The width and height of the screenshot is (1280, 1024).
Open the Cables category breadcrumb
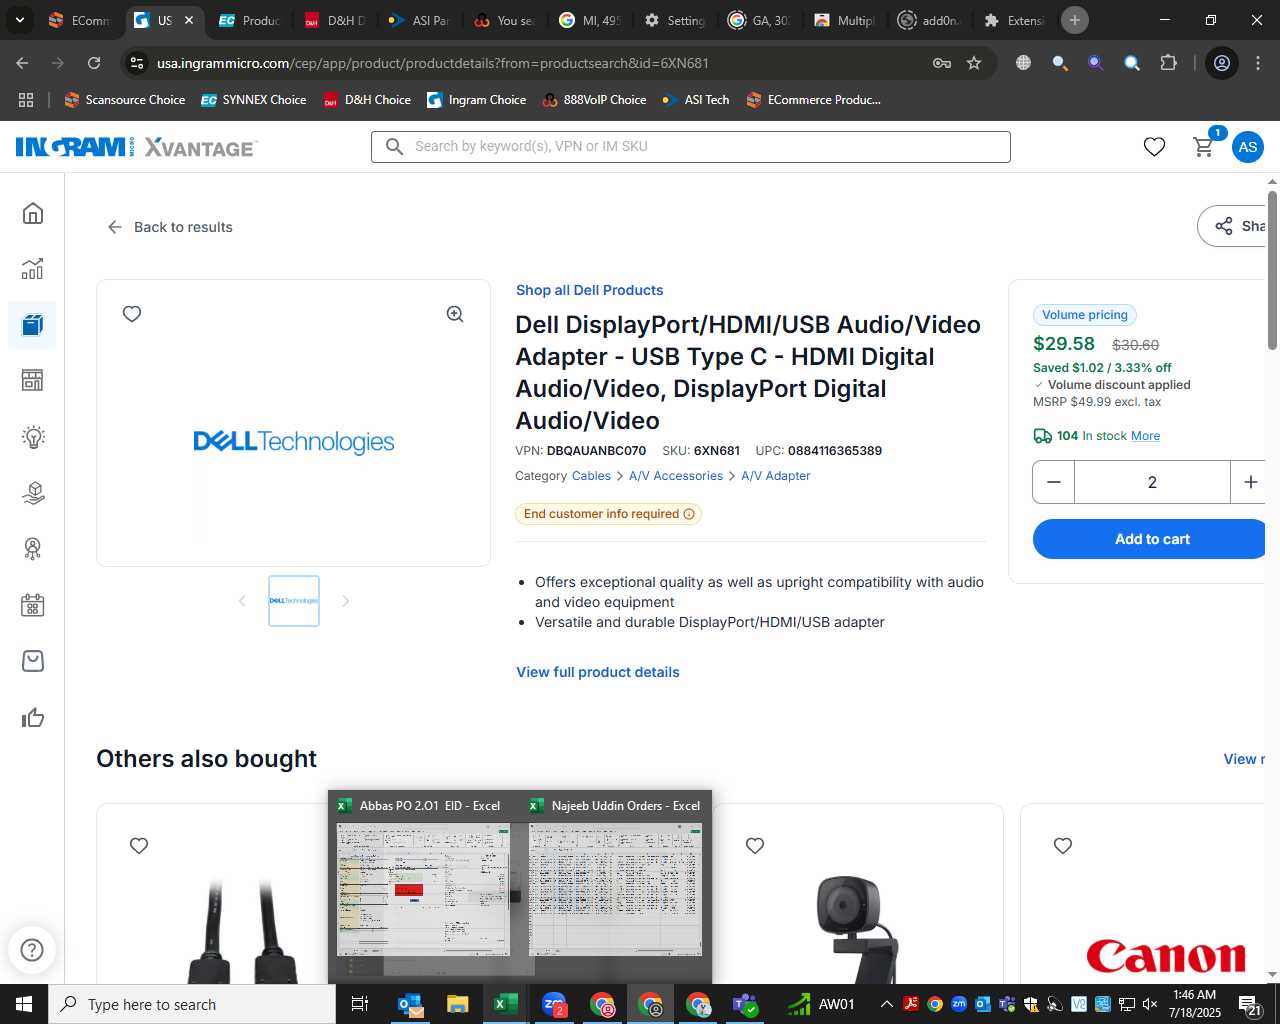591,476
